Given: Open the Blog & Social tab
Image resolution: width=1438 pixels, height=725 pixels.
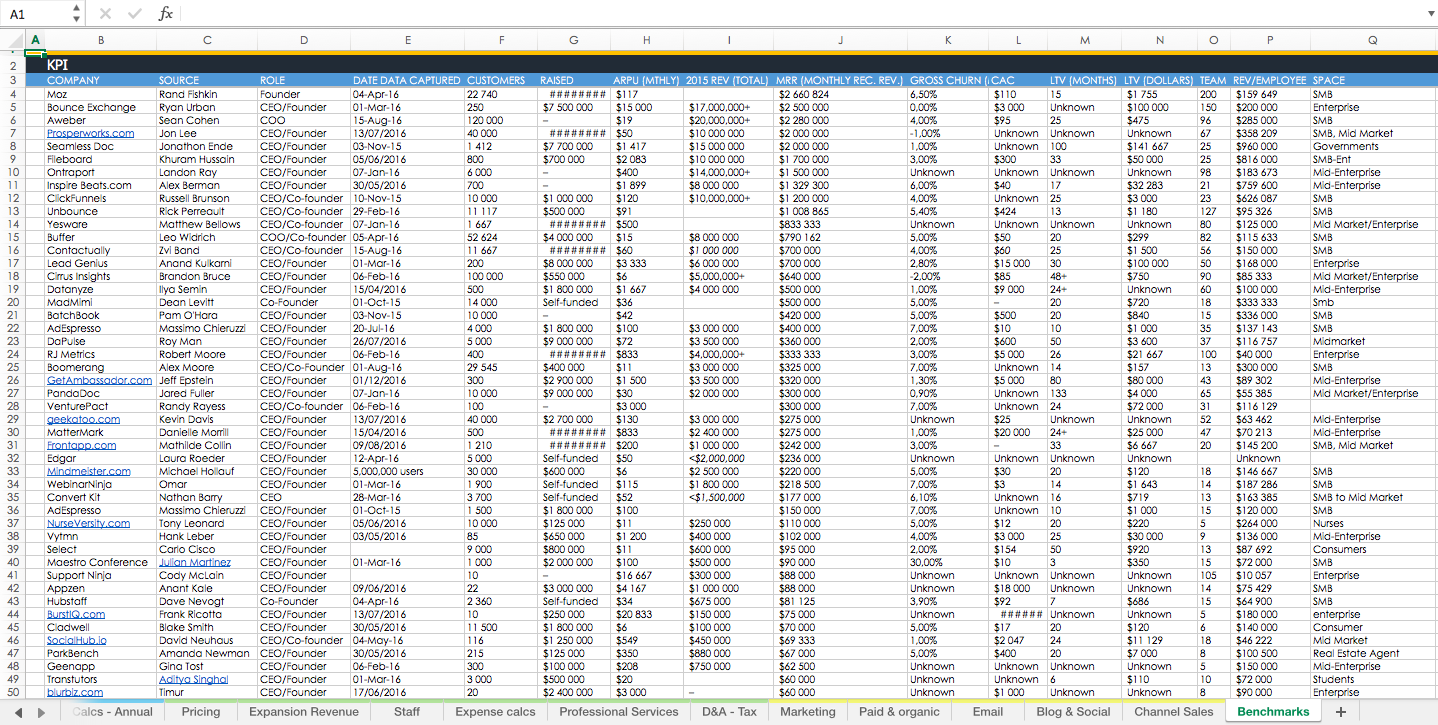Looking at the screenshot, I should tap(1073, 712).
